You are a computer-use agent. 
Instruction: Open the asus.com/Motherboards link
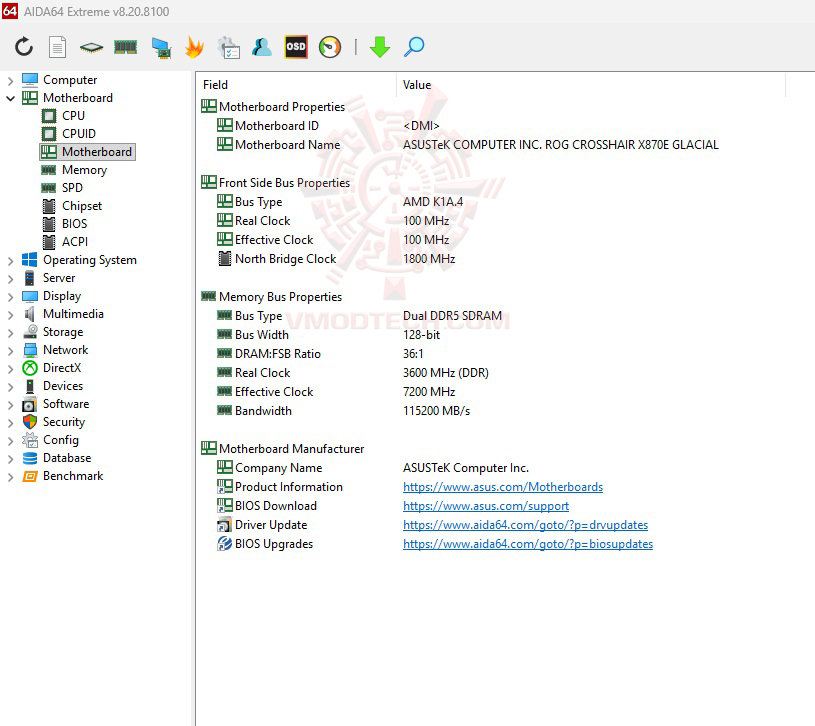[503, 487]
